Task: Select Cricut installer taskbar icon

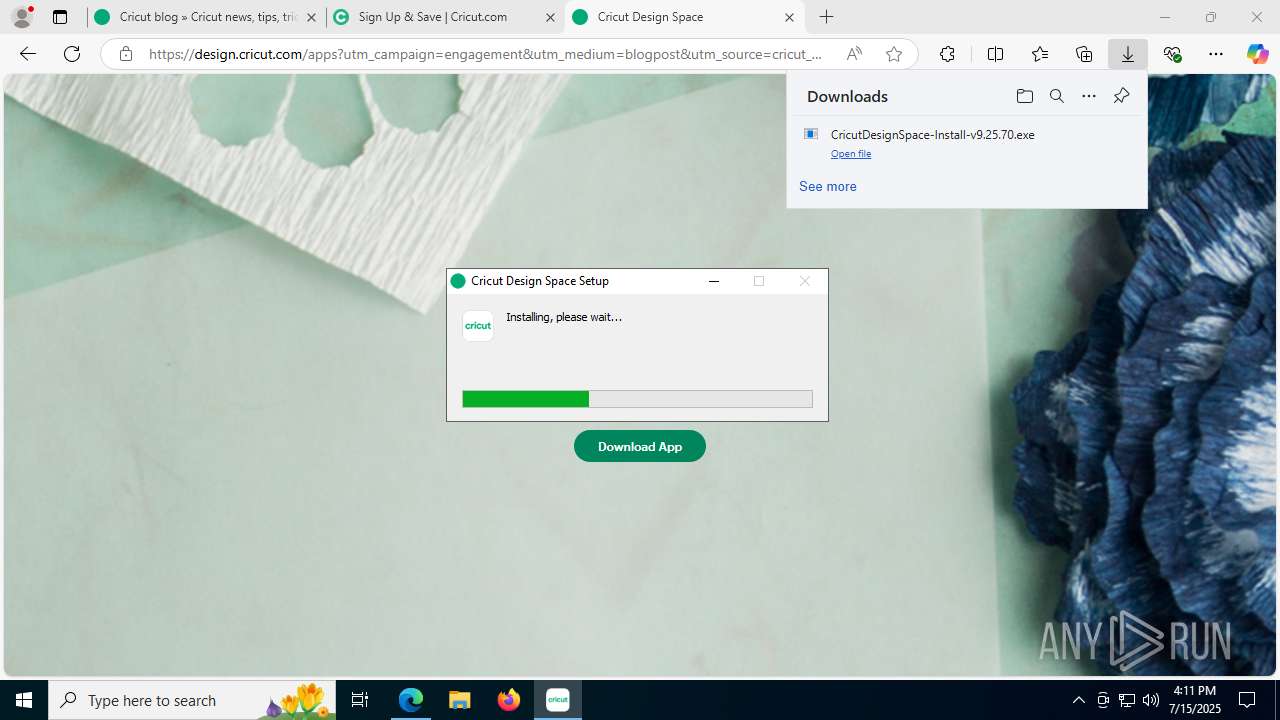Action: 558,700
